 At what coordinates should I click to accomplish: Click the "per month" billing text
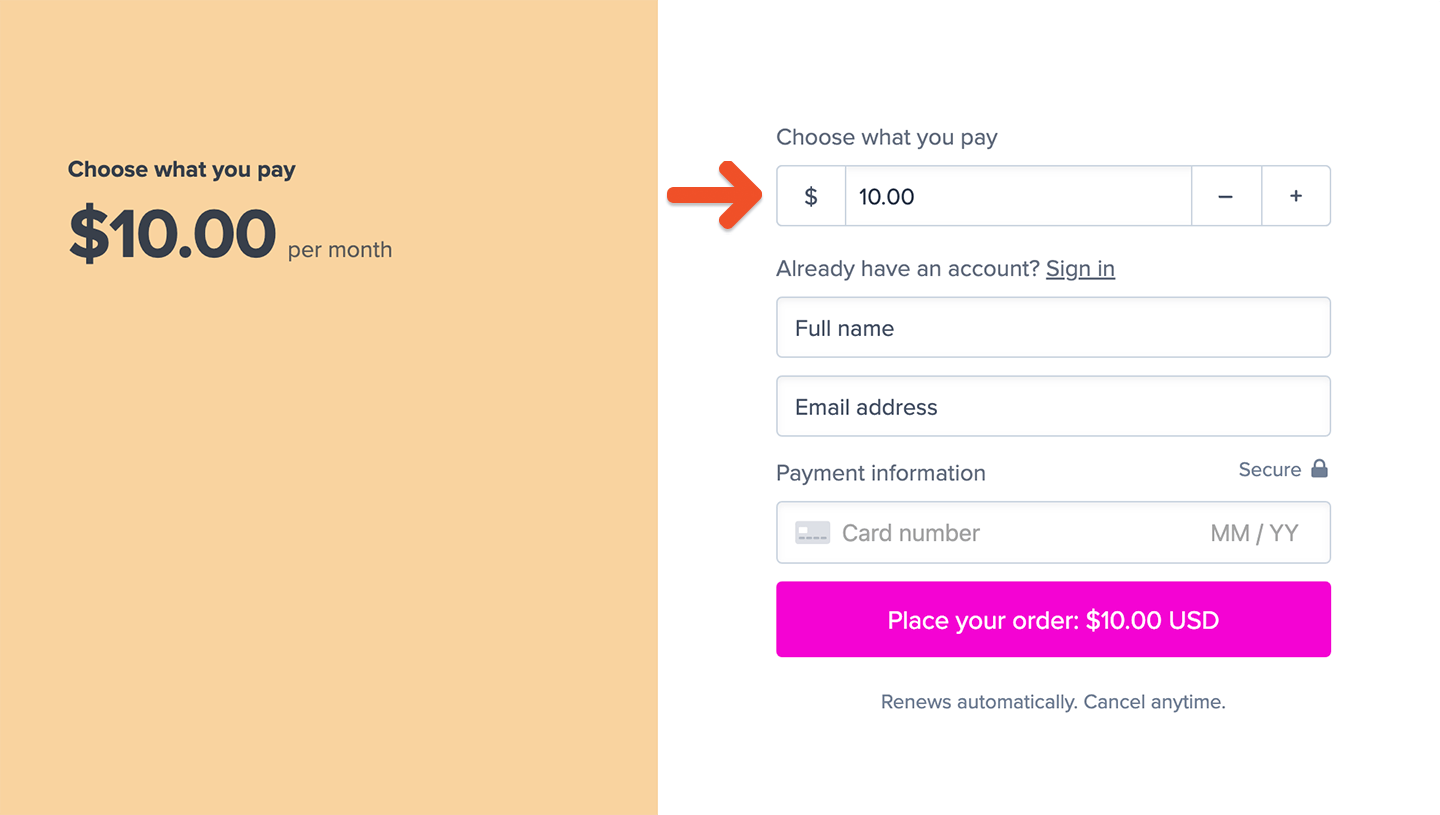[x=340, y=250]
